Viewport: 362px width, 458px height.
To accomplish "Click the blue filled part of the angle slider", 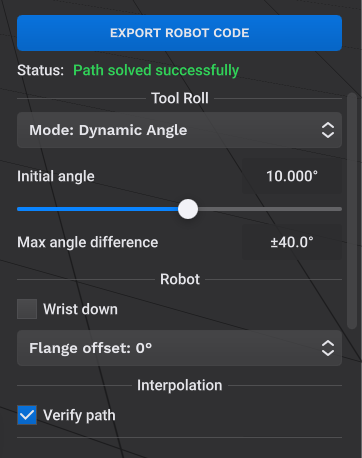I will click(x=97, y=209).
